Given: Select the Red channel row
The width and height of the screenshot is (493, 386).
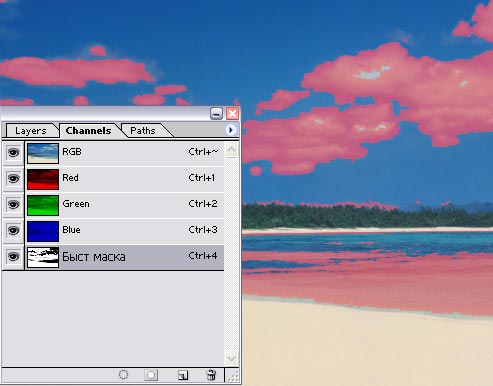Looking at the screenshot, I should coord(125,179).
